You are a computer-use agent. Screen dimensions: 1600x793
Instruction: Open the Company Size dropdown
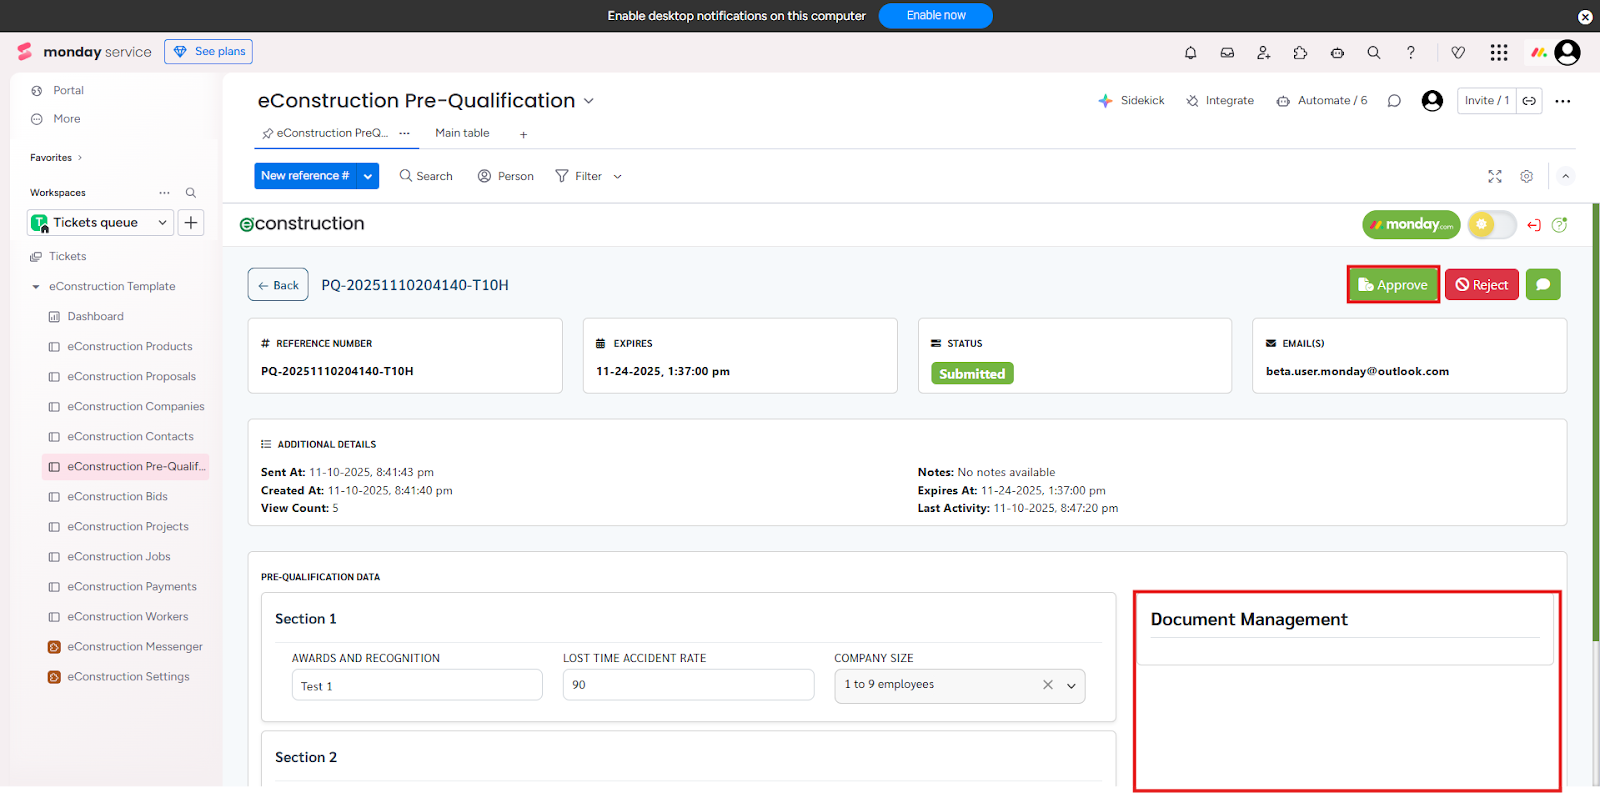[1071, 686]
